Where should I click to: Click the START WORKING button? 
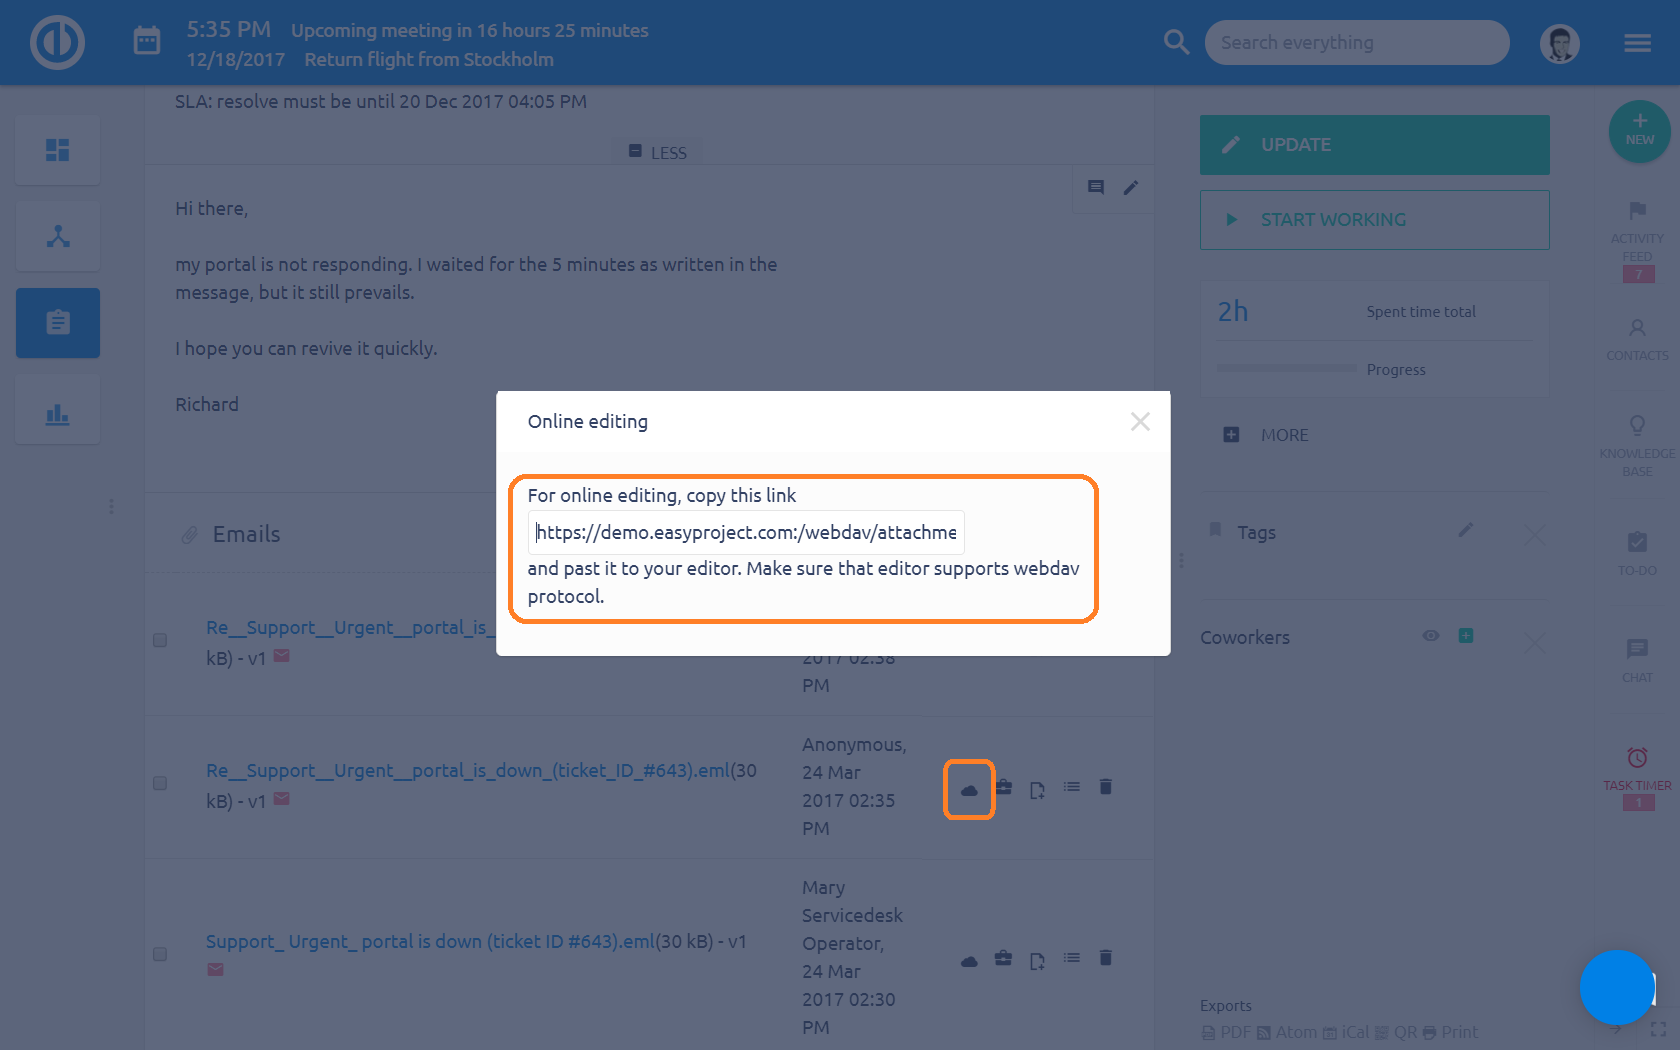[x=1375, y=219]
